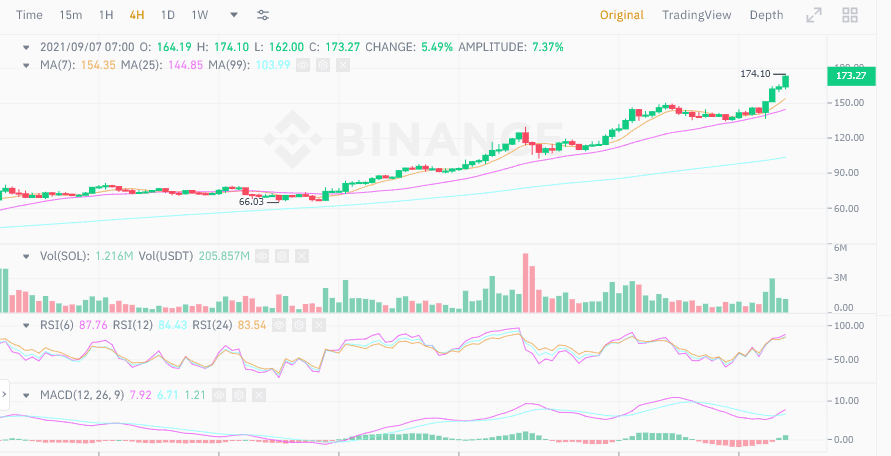Click the candle date 2021/09/07 07:00
The height and width of the screenshot is (456, 891).
87,47
